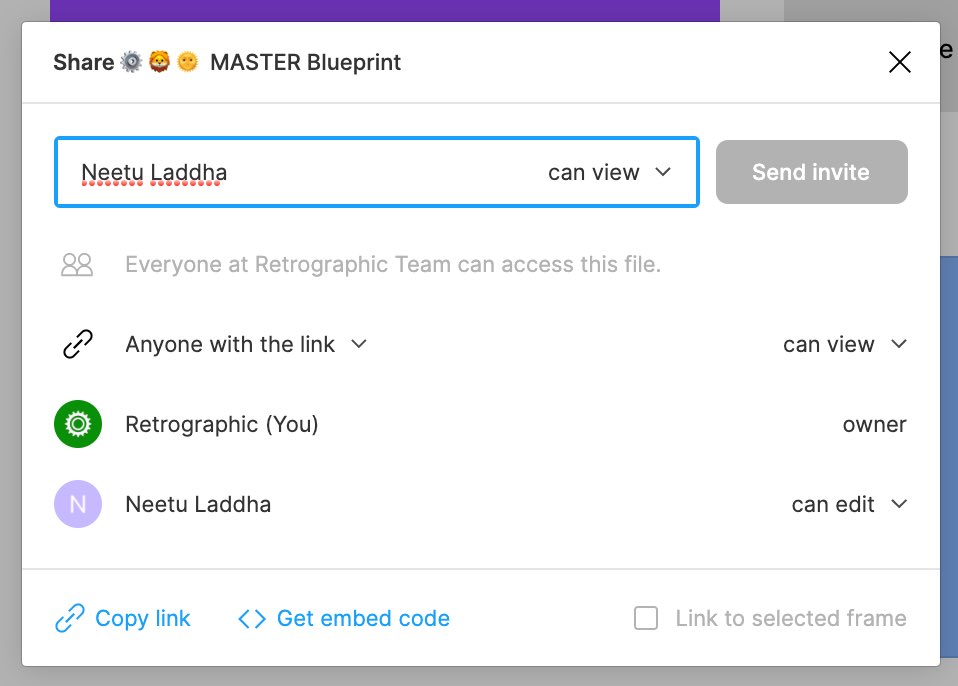958x686 pixels.
Task: Click the lion emoji in the file title
Action: point(162,61)
